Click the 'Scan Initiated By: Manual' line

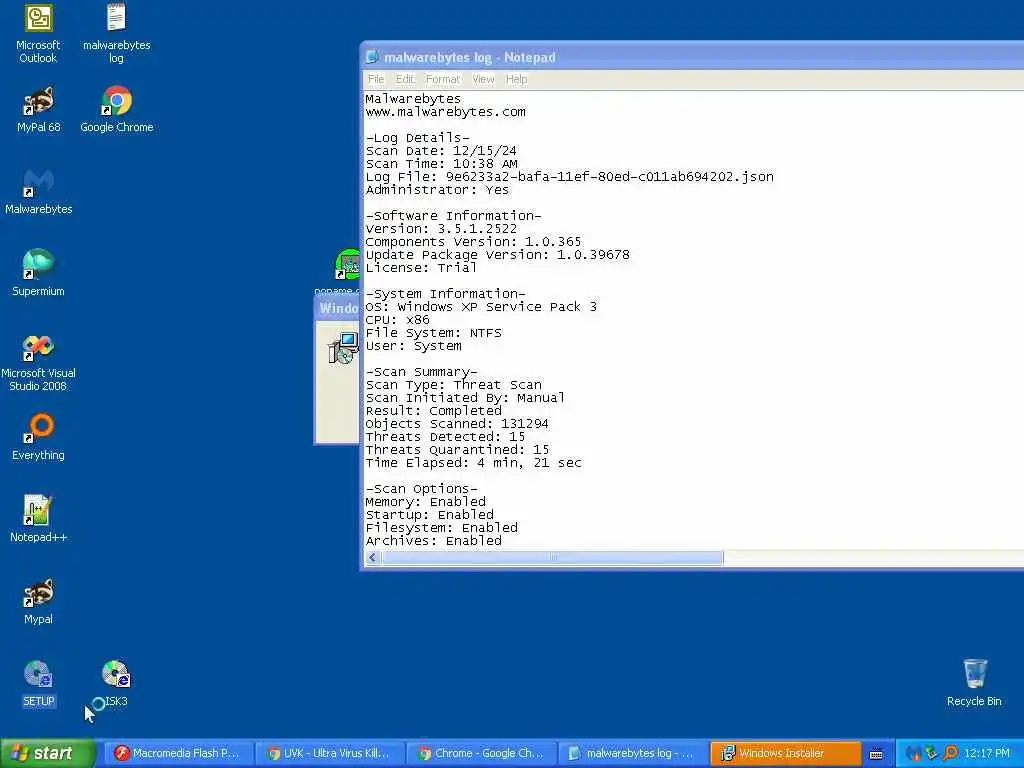point(465,398)
